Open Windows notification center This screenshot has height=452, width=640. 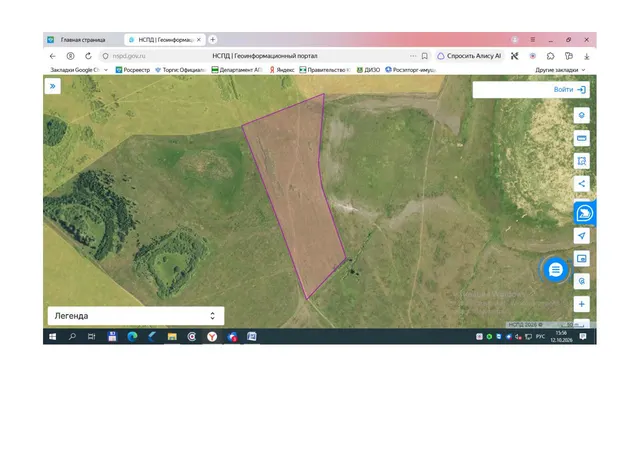583,336
